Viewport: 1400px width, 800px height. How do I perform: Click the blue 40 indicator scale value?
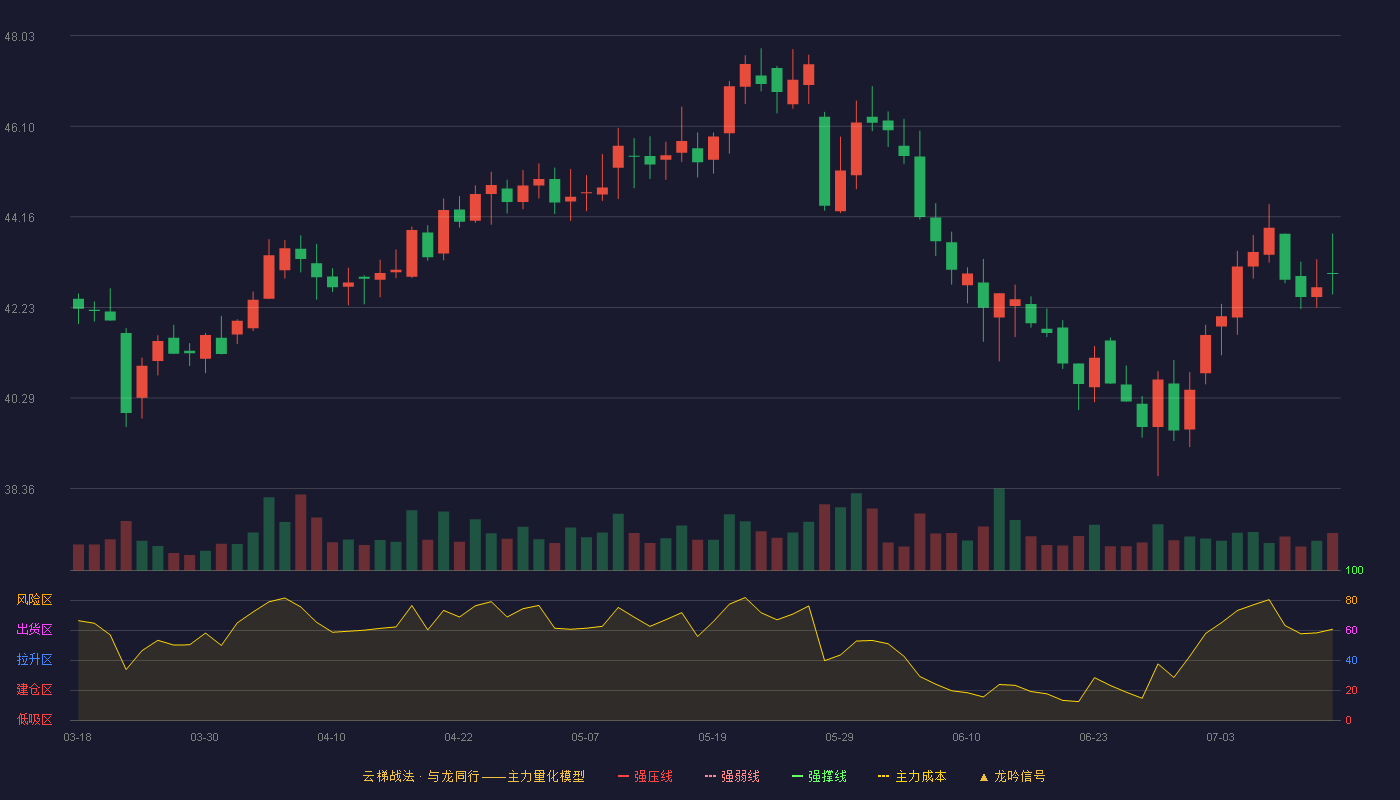[1351, 661]
